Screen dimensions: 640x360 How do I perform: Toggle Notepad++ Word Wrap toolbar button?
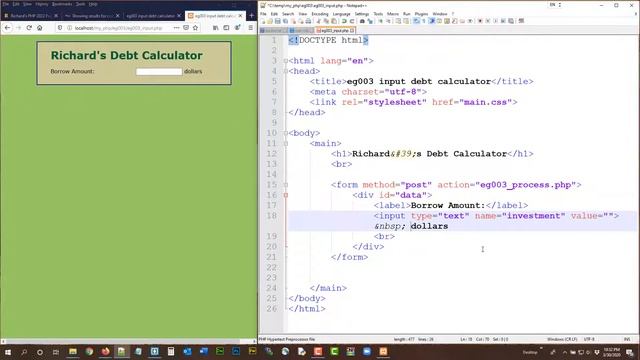[416, 21]
